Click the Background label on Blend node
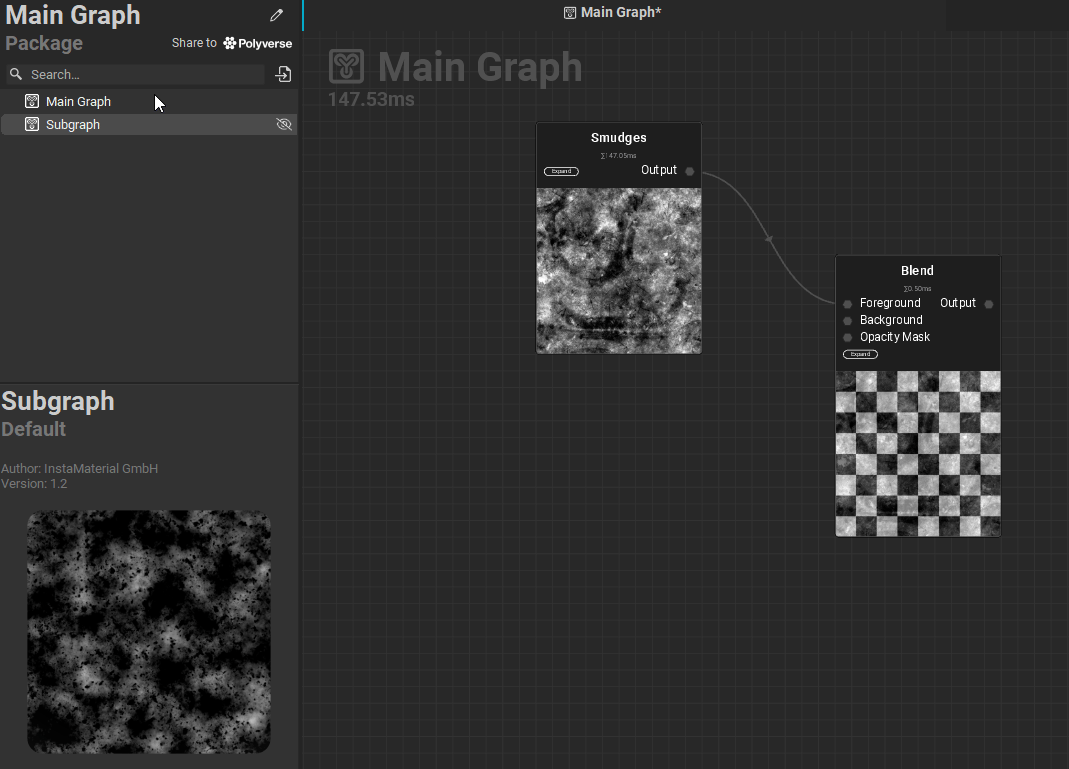Screen dimensions: 1069x769 (891, 320)
